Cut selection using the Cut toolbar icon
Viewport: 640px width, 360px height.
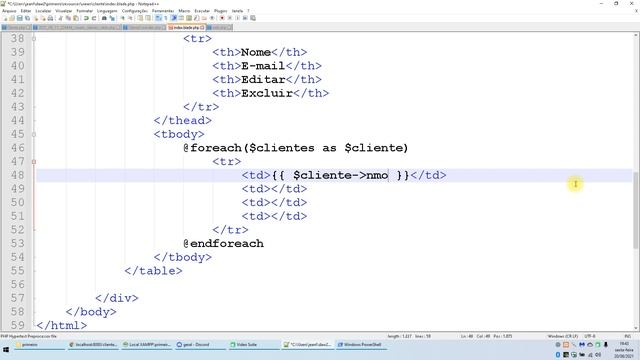click(60, 18)
